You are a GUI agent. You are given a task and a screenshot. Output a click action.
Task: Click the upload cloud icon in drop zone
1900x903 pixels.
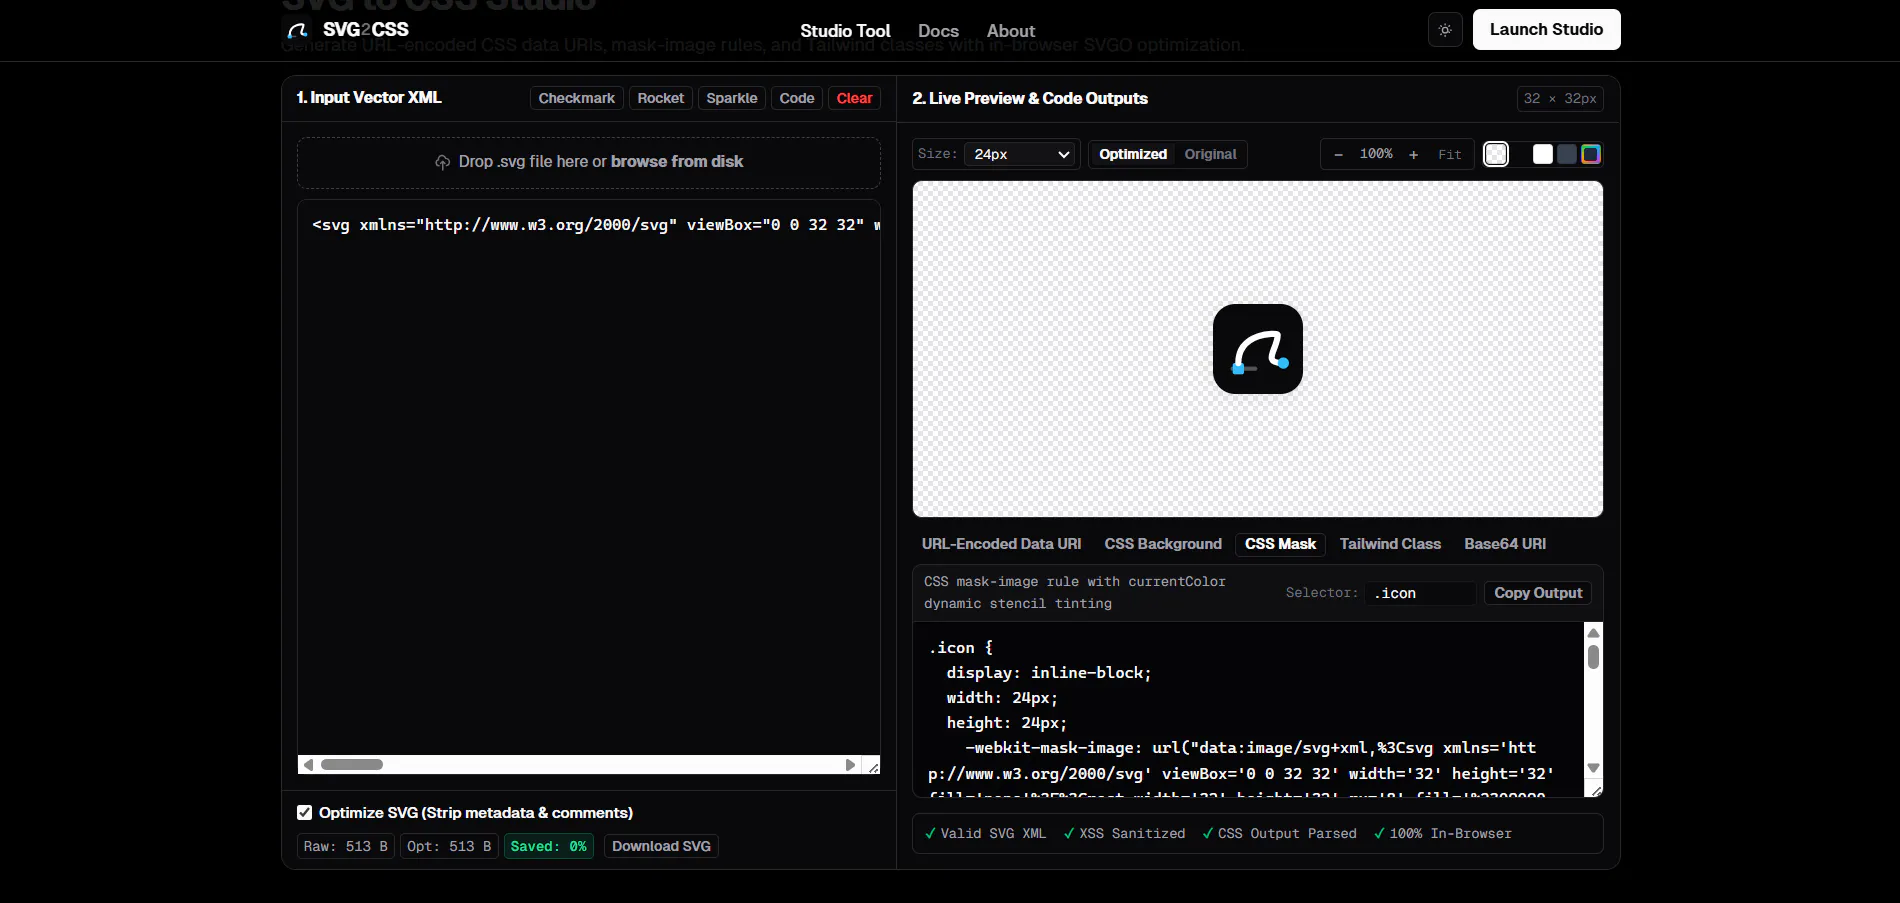(442, 162)
